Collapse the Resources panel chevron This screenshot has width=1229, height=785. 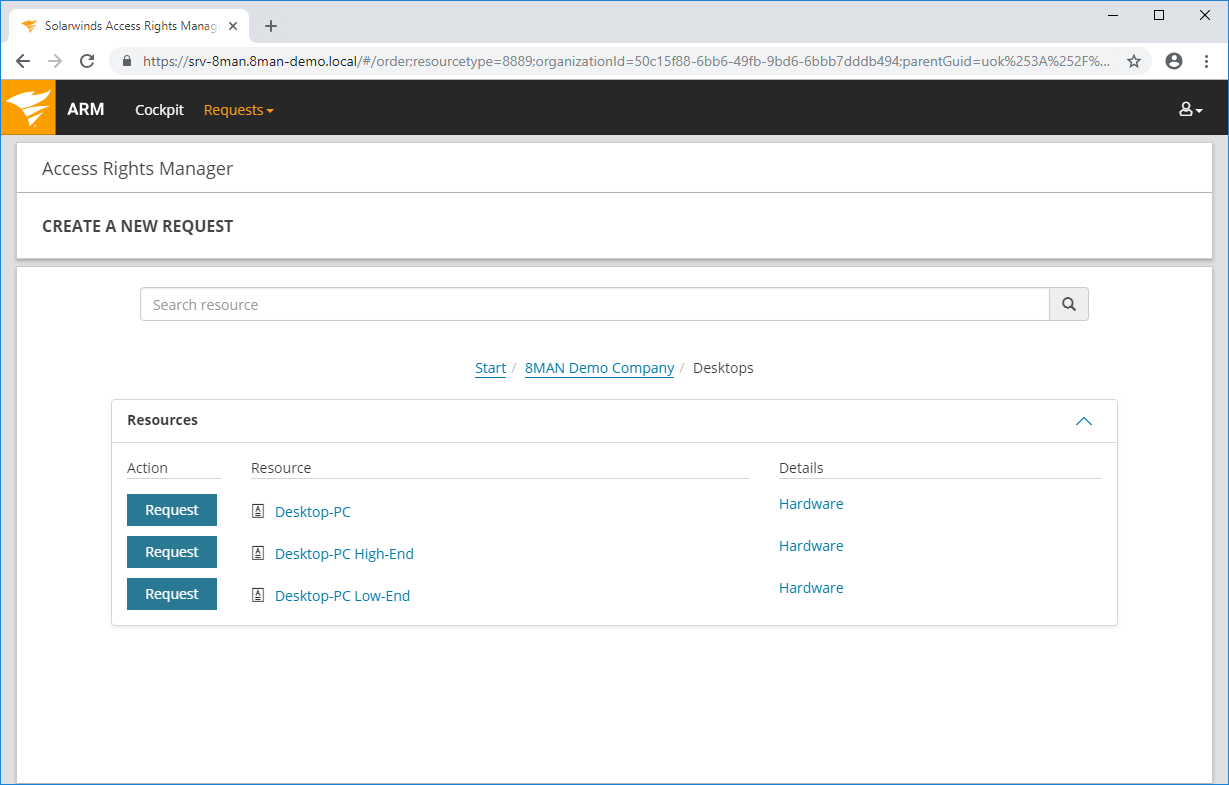pos(1083,421)
